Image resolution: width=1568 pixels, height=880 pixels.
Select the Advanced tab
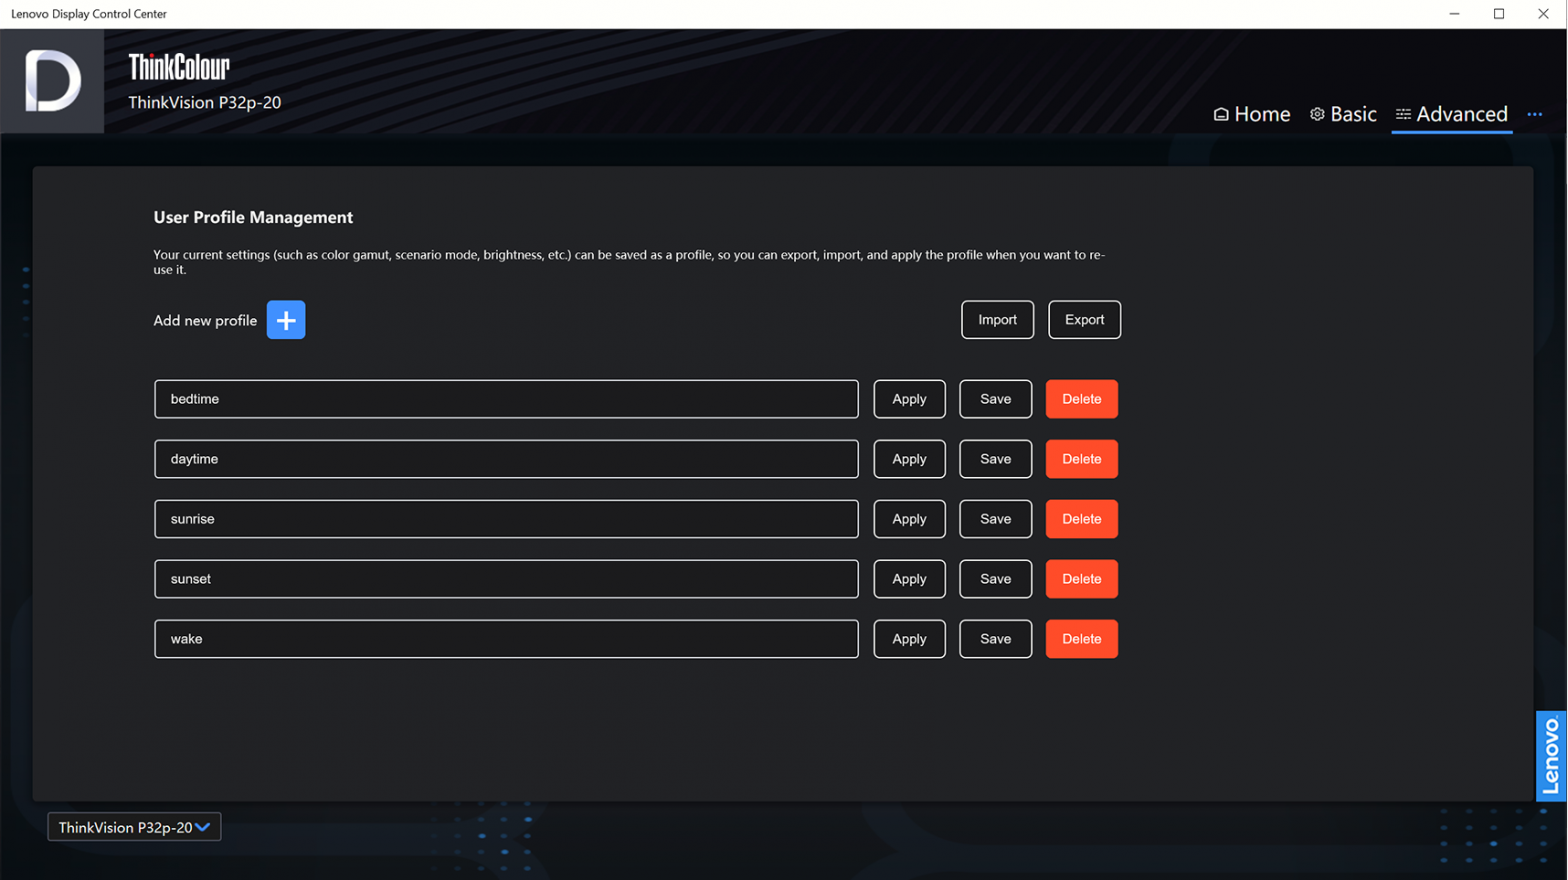(x=1451, y=114)
